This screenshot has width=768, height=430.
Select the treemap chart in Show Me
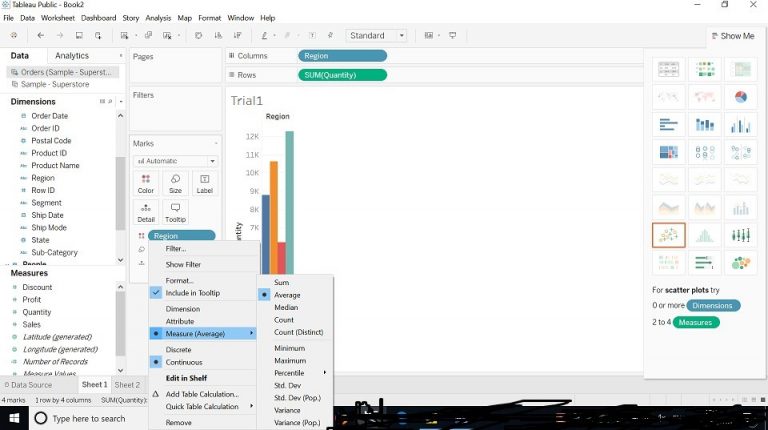tap(669, 152)
